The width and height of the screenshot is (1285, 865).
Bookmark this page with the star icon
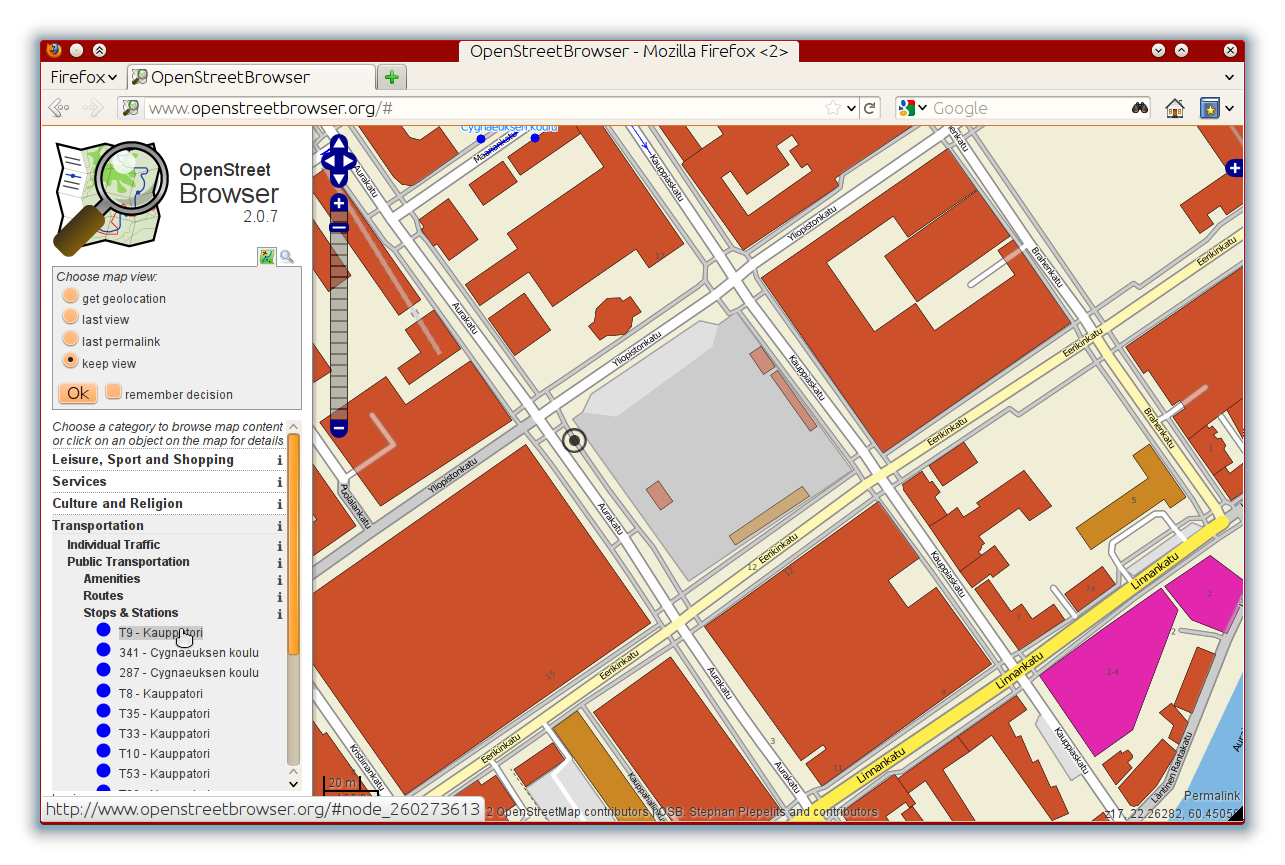click(832, 108)
